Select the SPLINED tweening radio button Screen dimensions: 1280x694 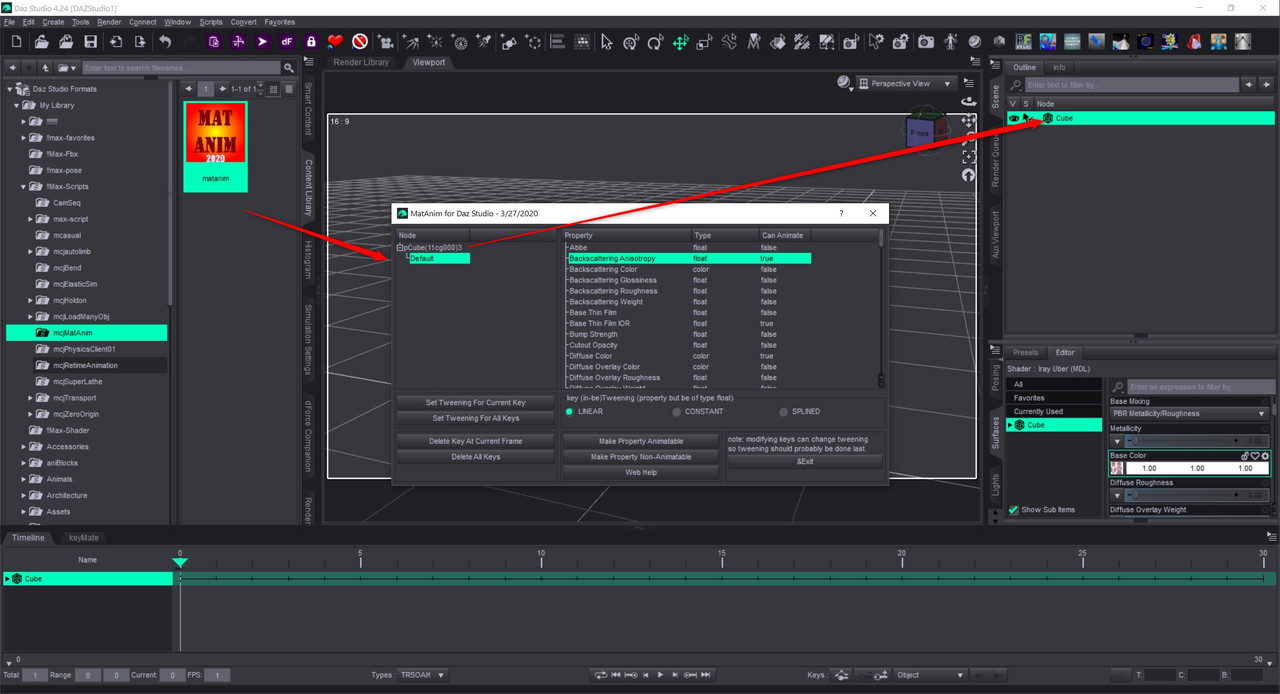pos(783,411)
